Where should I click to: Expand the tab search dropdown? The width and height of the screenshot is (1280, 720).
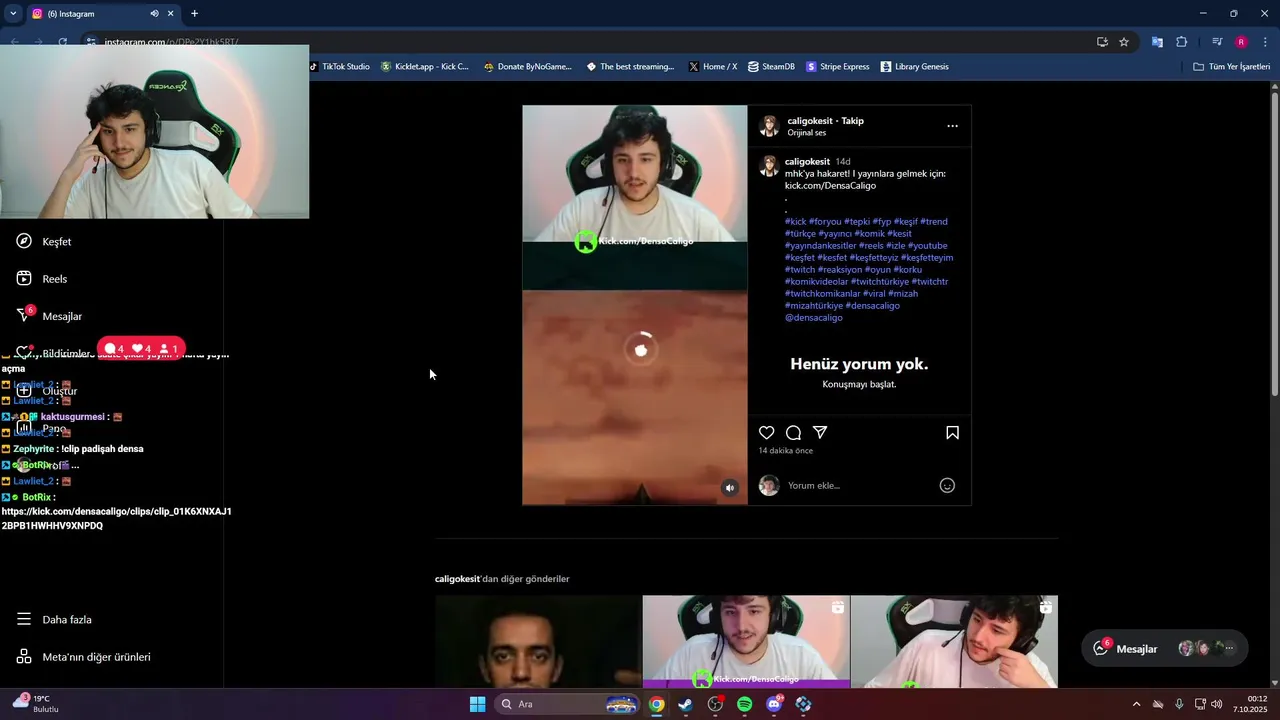click(13, 14)
